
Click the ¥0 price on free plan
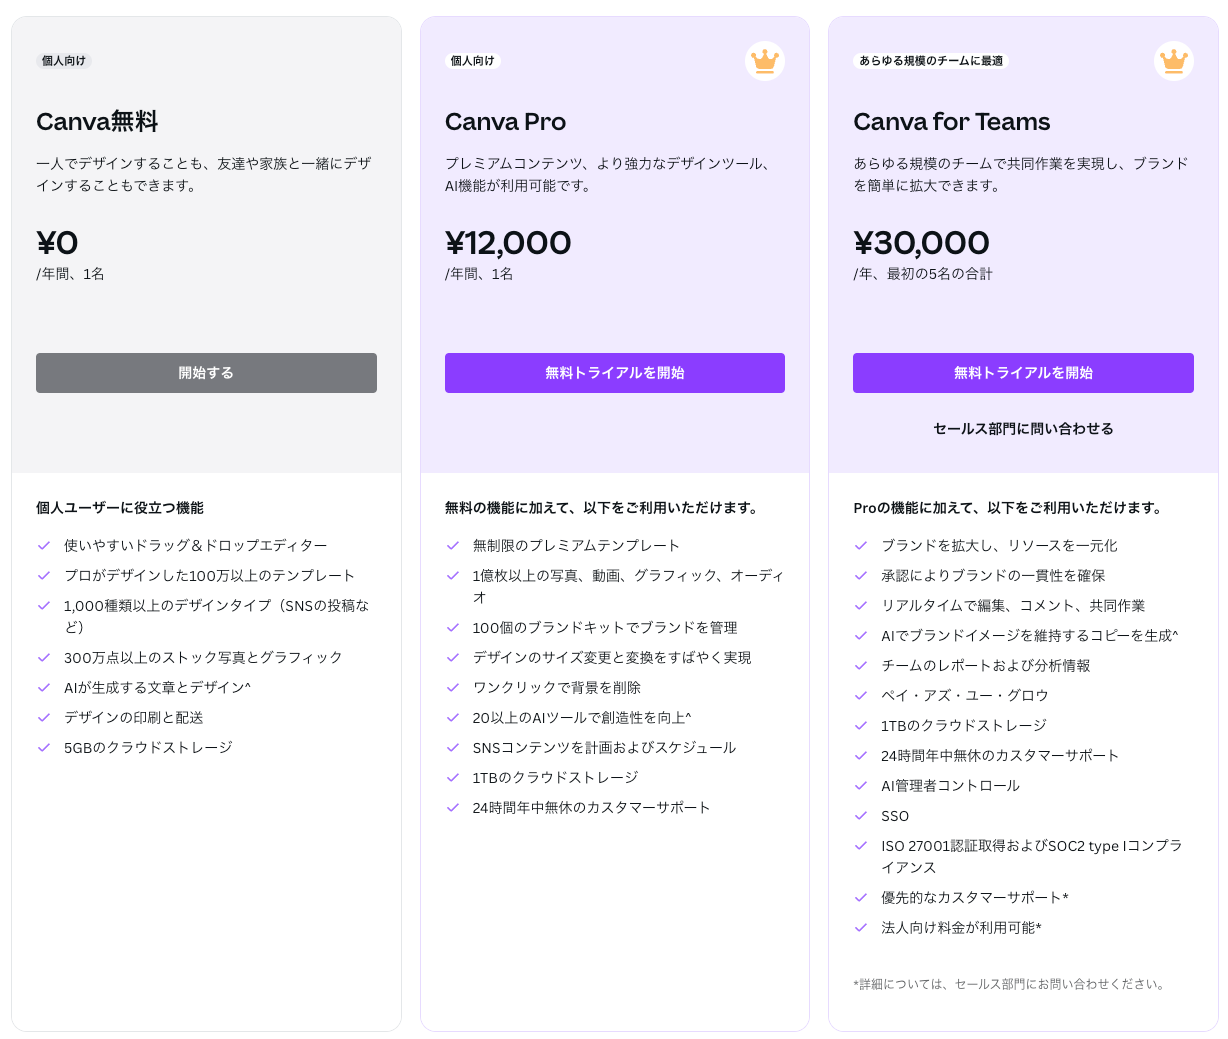pos(57,242)
